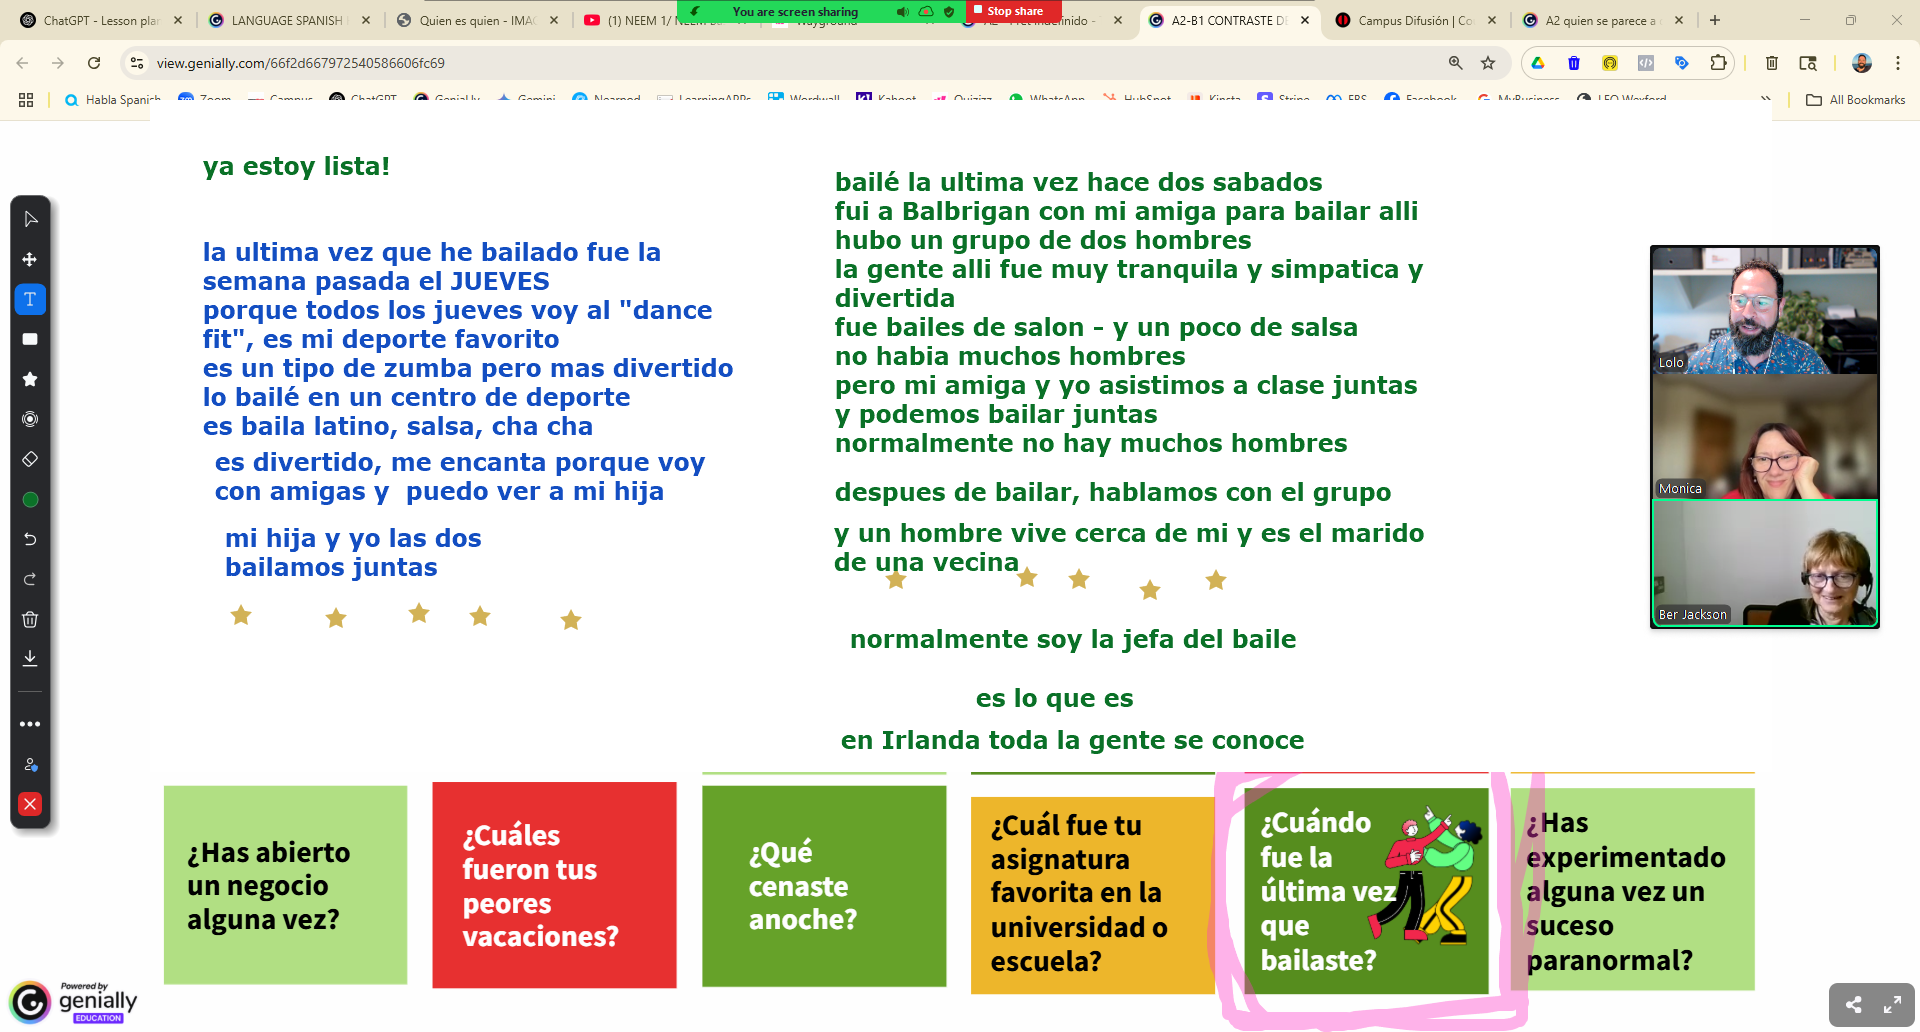The width and height of the screenshot is (1920, 1032).
Task: Select the star stamp tool
Action: coord(30,379)
